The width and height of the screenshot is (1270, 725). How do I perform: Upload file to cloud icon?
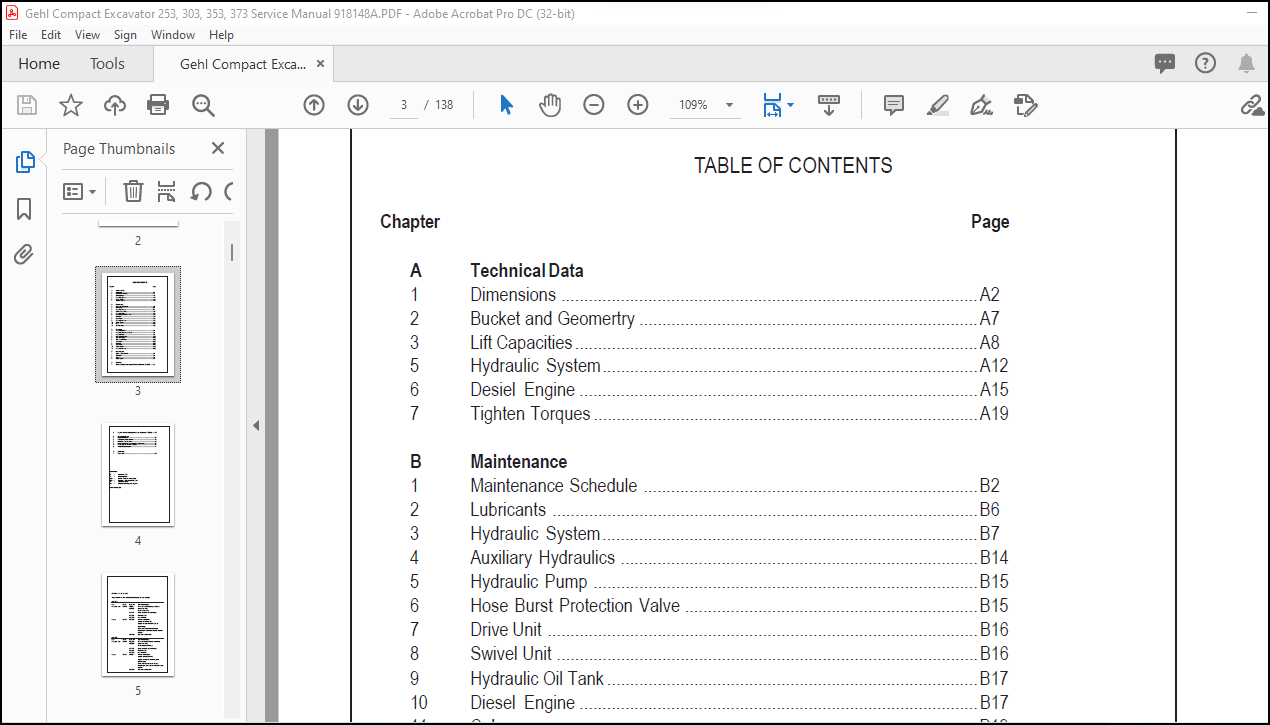click(x=115, y=105)
